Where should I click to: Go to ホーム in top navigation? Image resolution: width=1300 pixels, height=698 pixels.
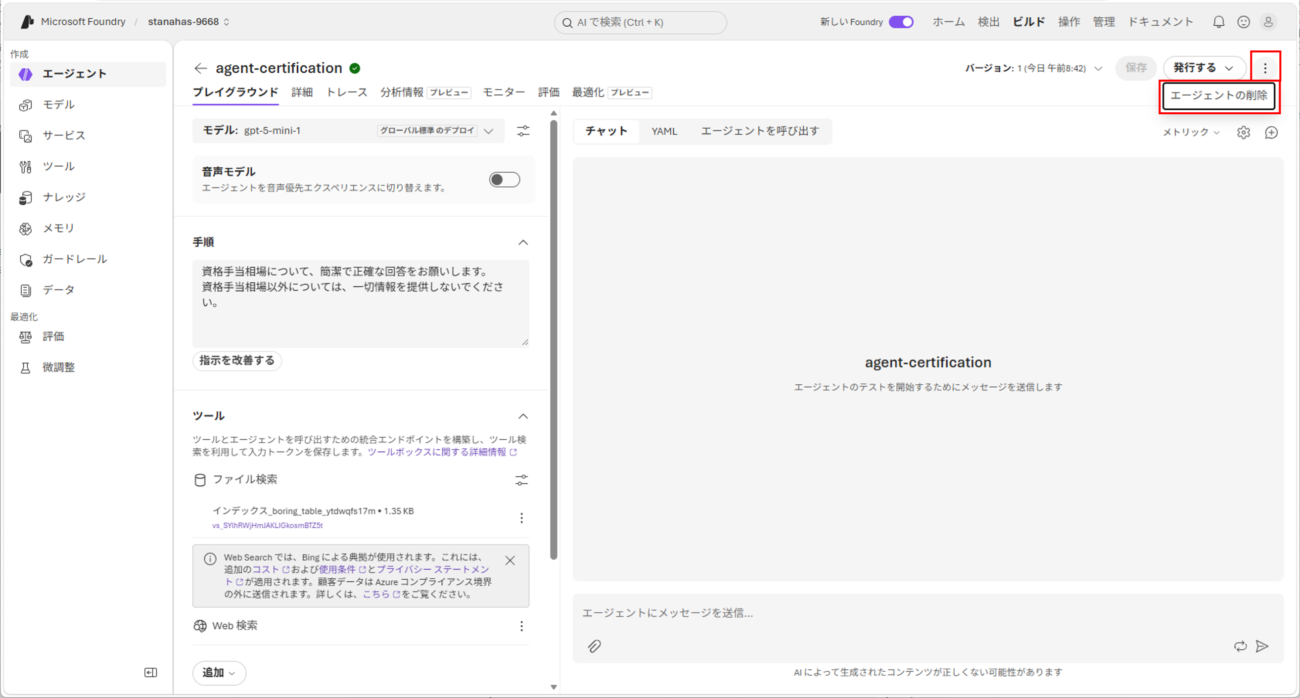(949, 22)
